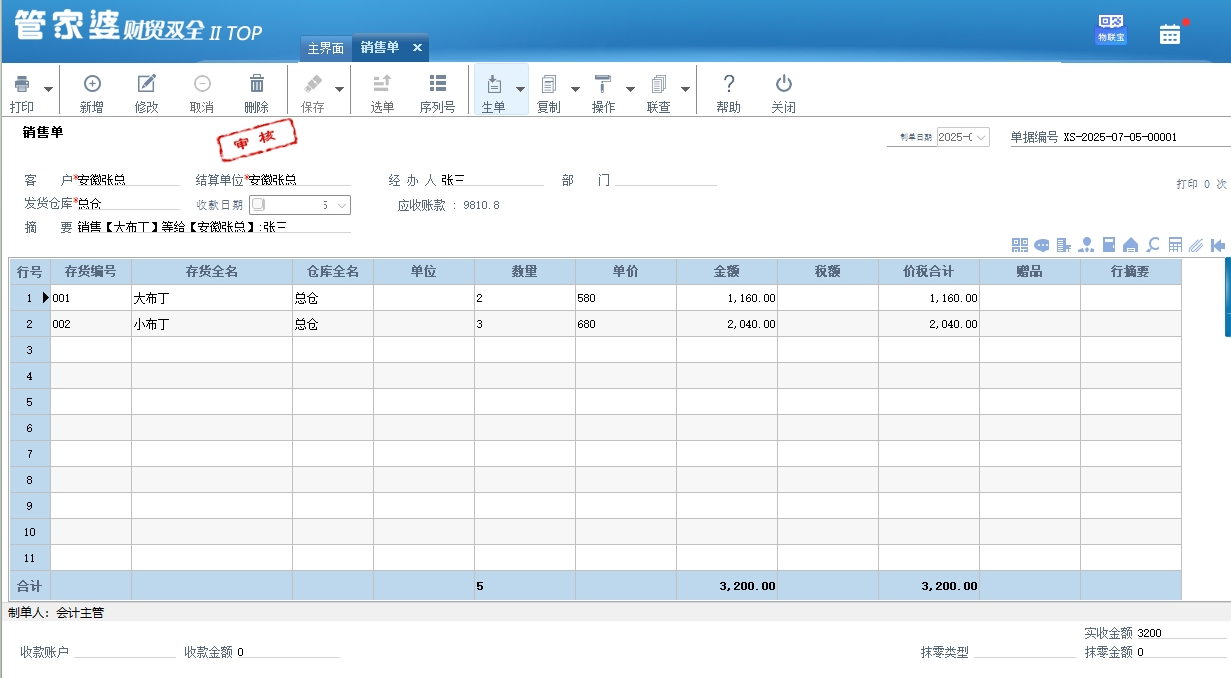Viewport: 1231px width, 678px height.
Task: Open the 物联宝 icon in the header
Action: 1111,29
